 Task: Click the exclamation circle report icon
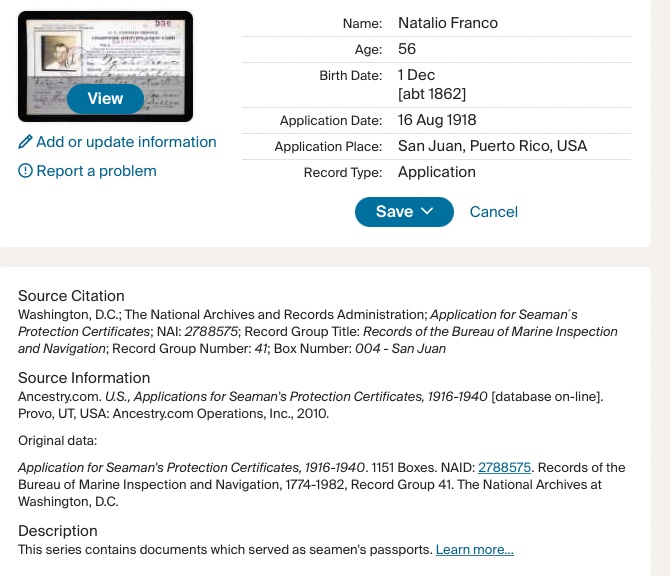25,171
